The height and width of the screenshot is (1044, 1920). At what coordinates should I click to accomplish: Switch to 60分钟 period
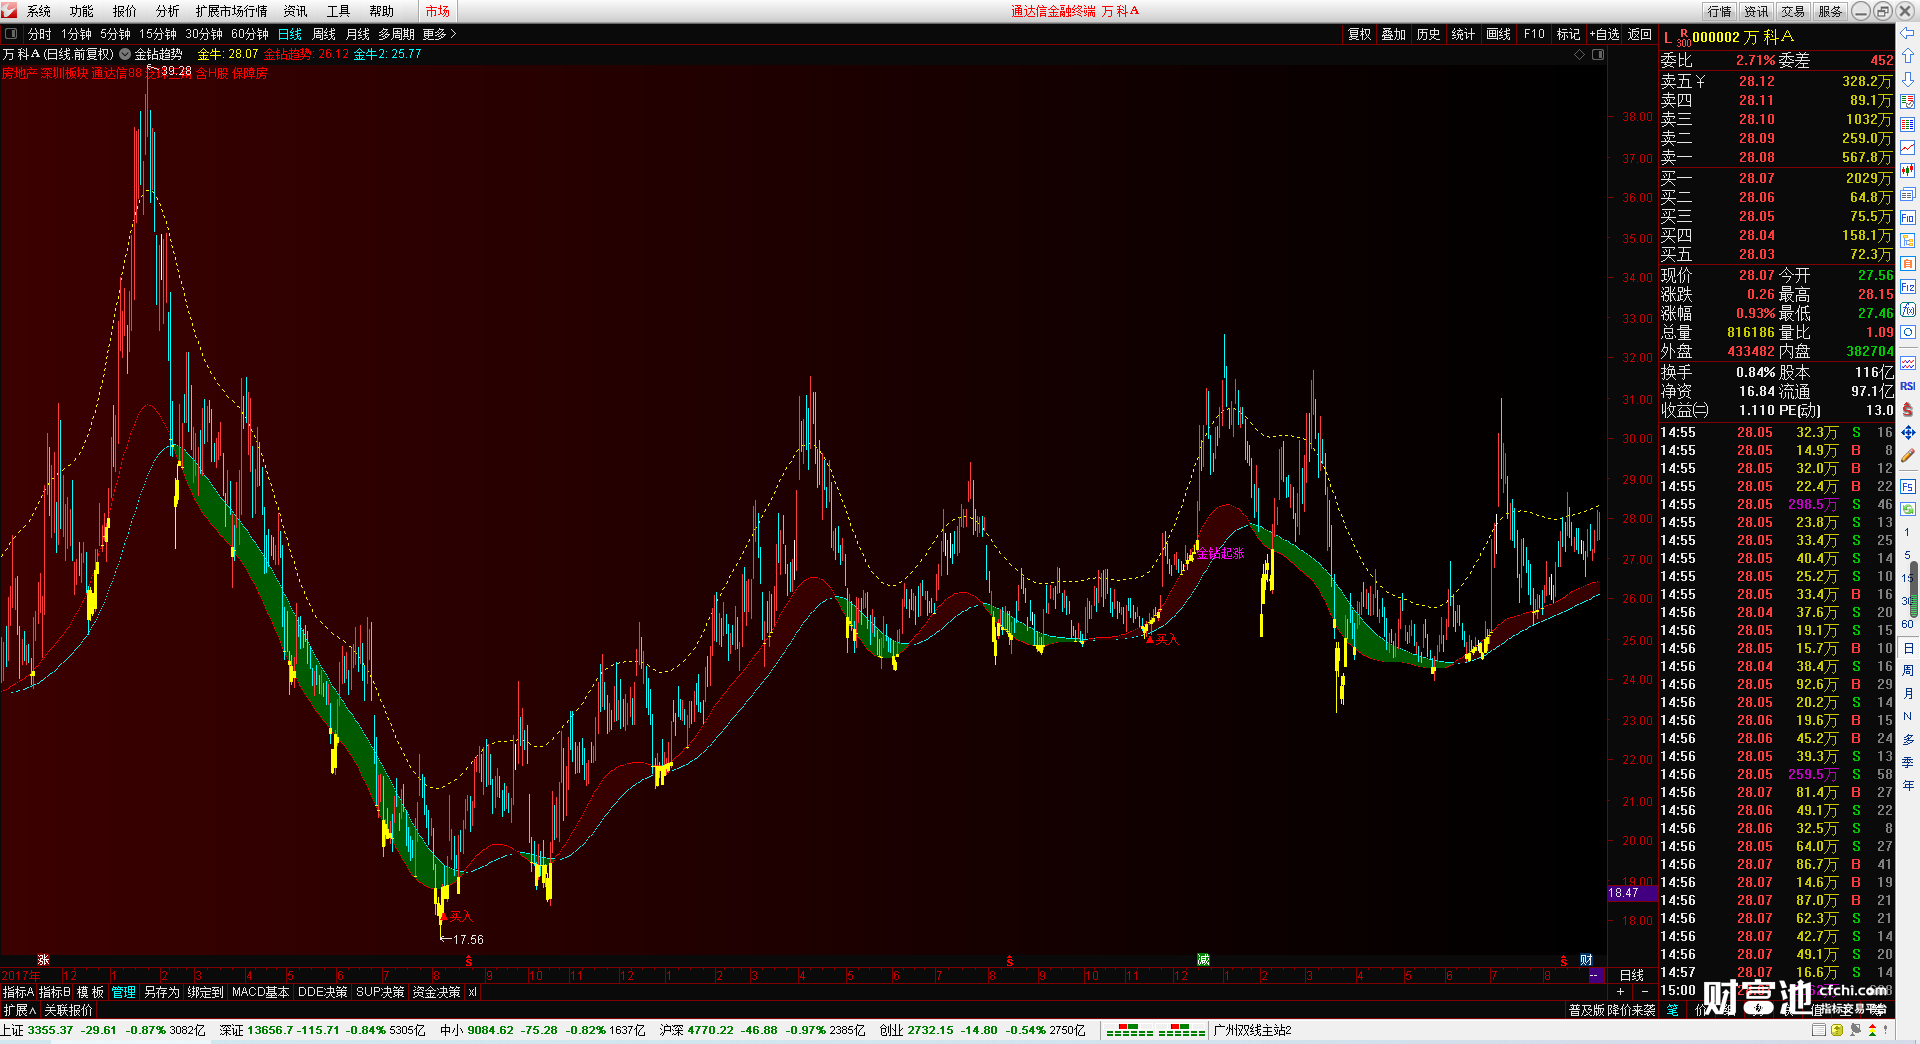coord(250,34)
